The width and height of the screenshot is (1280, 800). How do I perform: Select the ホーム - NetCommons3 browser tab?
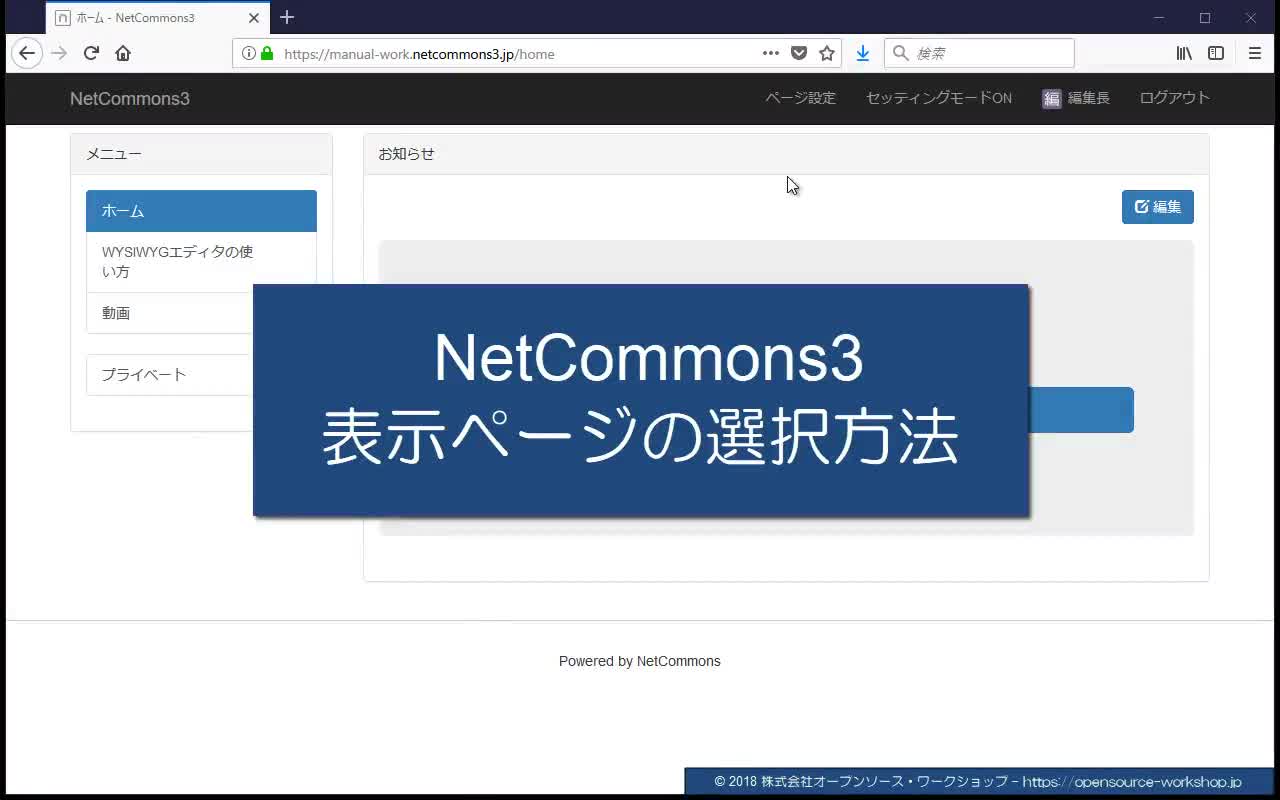tap(158, 18)
